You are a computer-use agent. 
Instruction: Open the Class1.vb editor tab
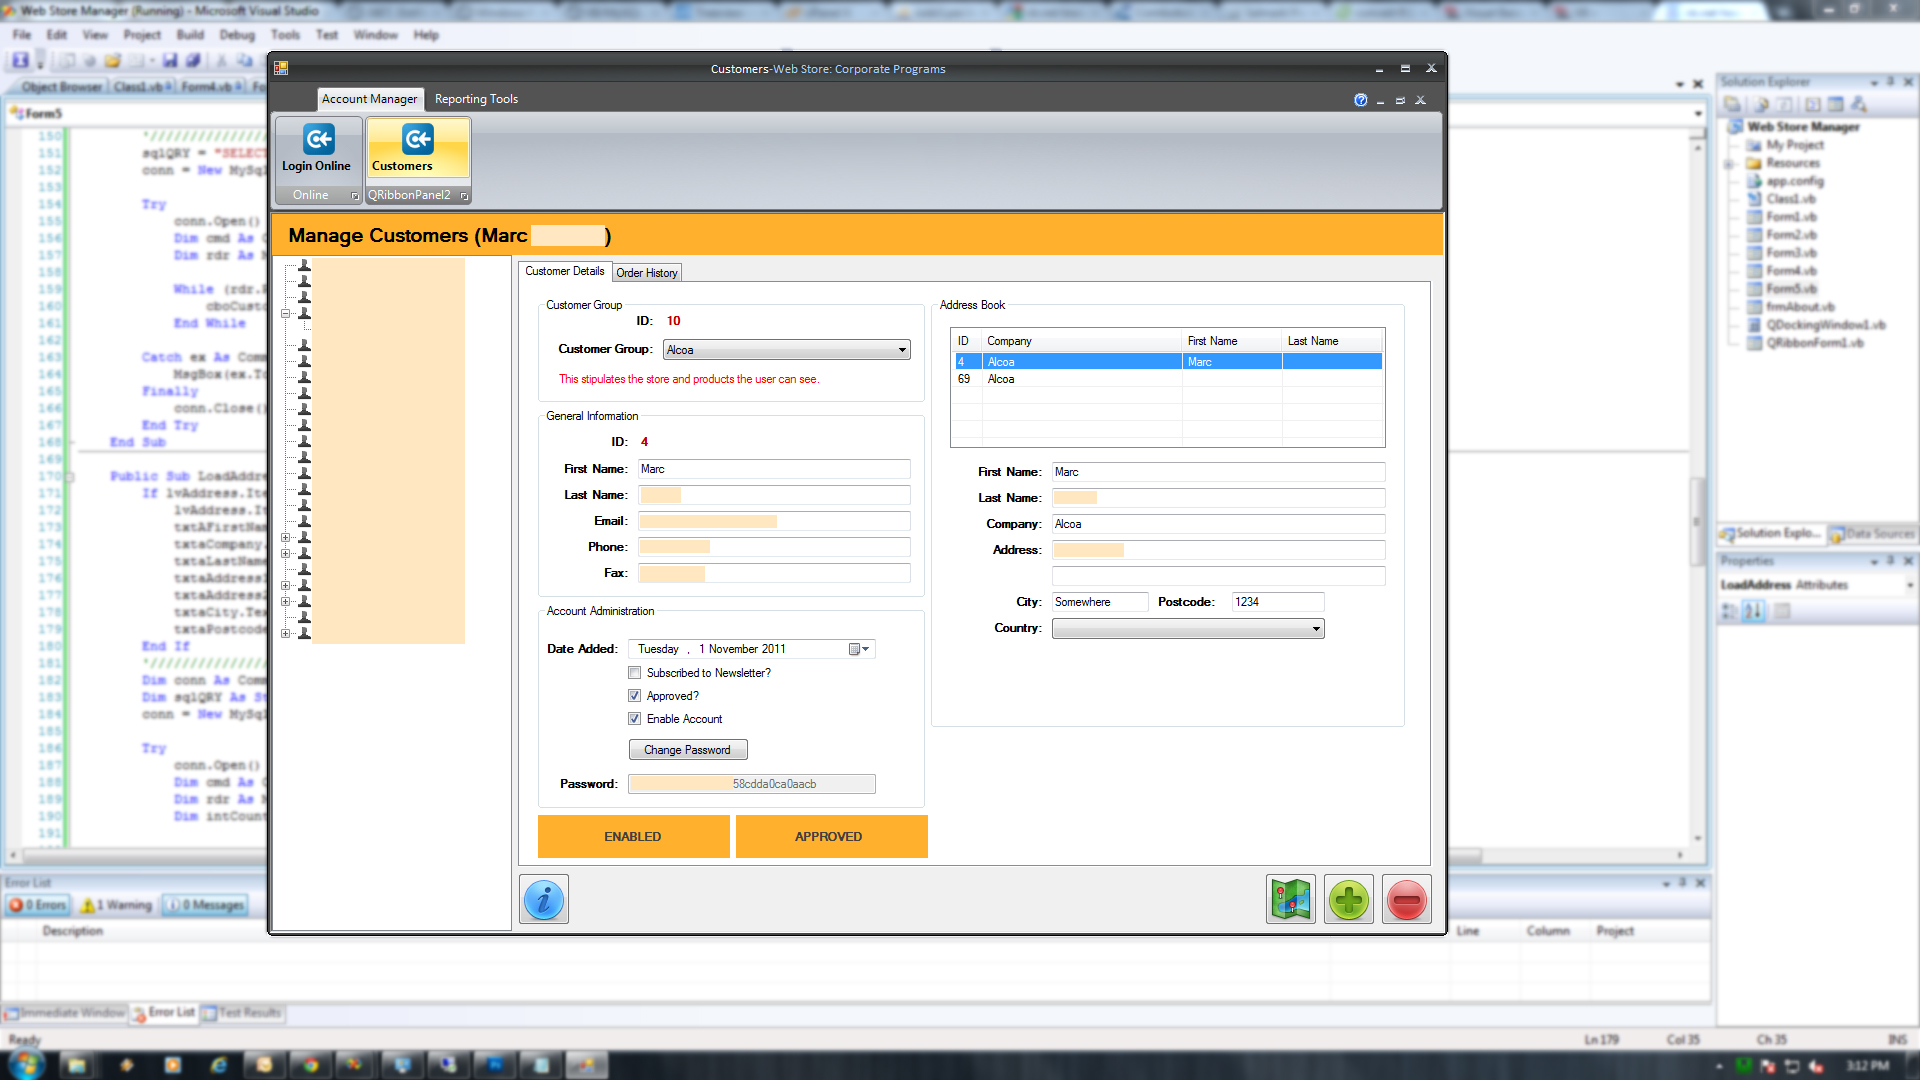click(x=142, y=87)
